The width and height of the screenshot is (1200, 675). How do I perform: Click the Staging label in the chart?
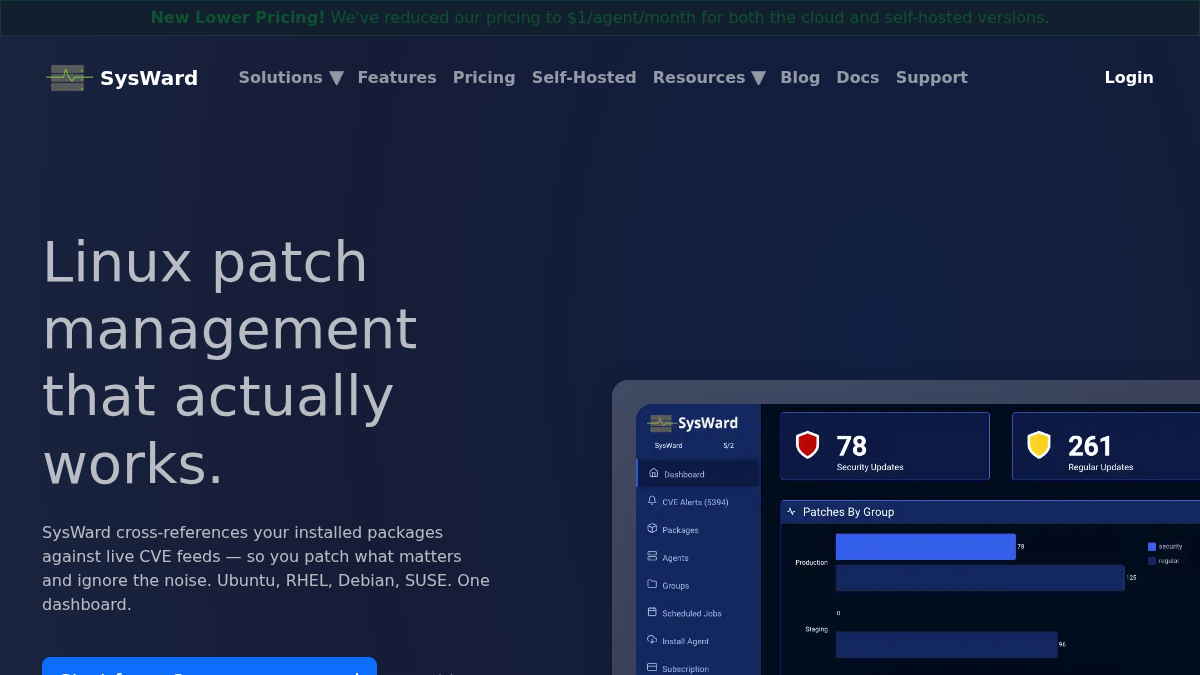pos(816,629)
